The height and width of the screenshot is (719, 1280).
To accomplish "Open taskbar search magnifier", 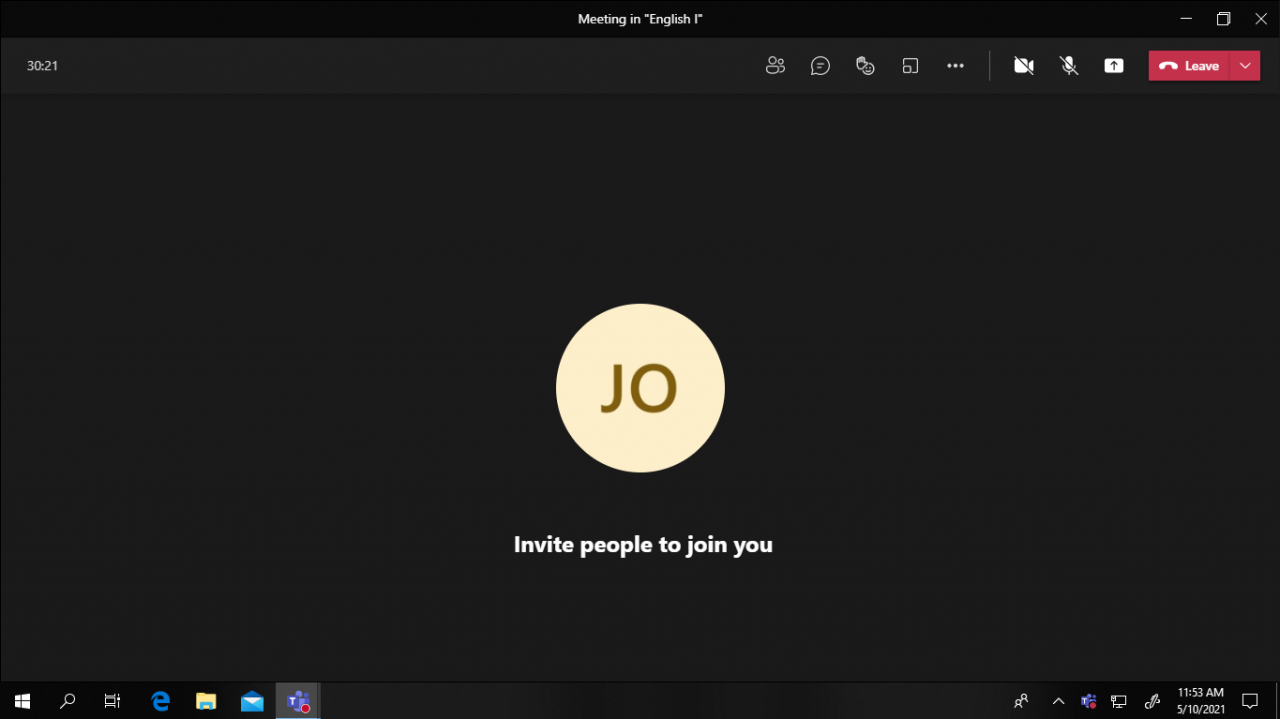I will pyautogui.click(x=68, y=701).
